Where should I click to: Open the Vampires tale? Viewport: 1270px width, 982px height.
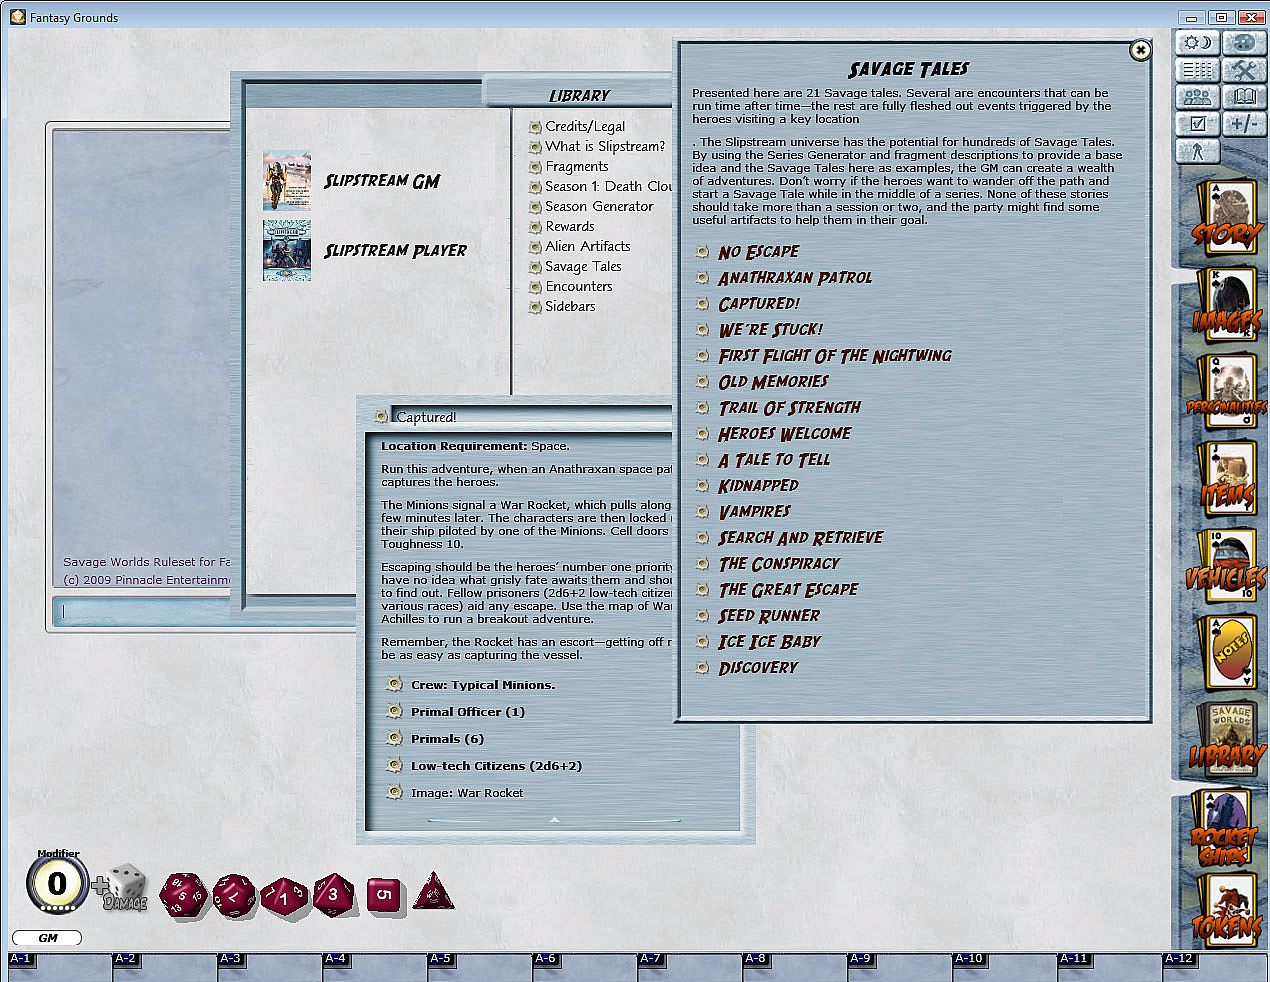point(754,511)
